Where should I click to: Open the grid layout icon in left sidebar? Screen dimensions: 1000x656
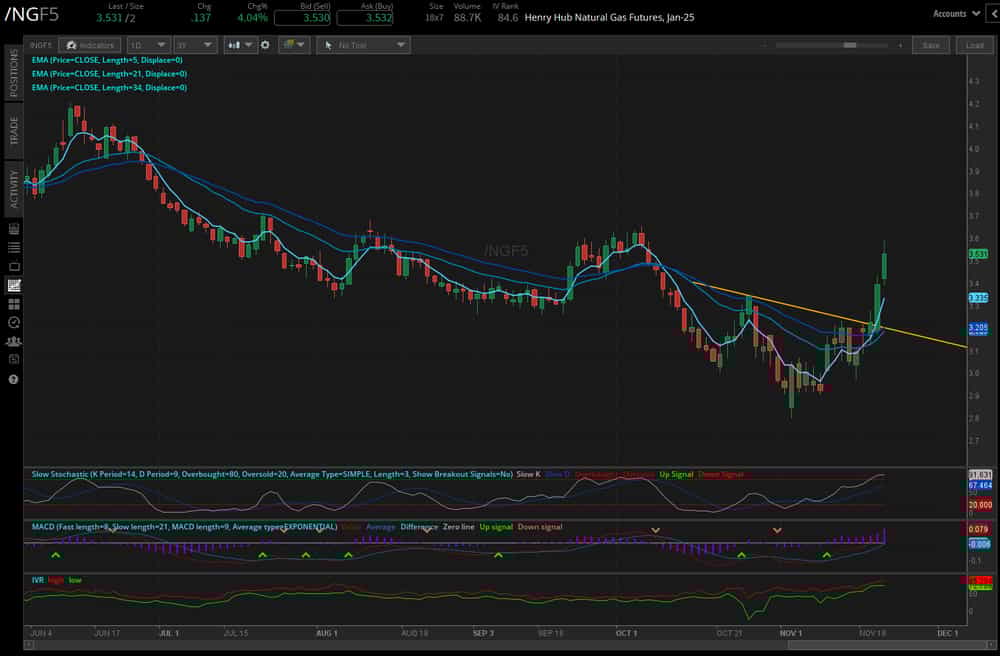tap(14, 304)
